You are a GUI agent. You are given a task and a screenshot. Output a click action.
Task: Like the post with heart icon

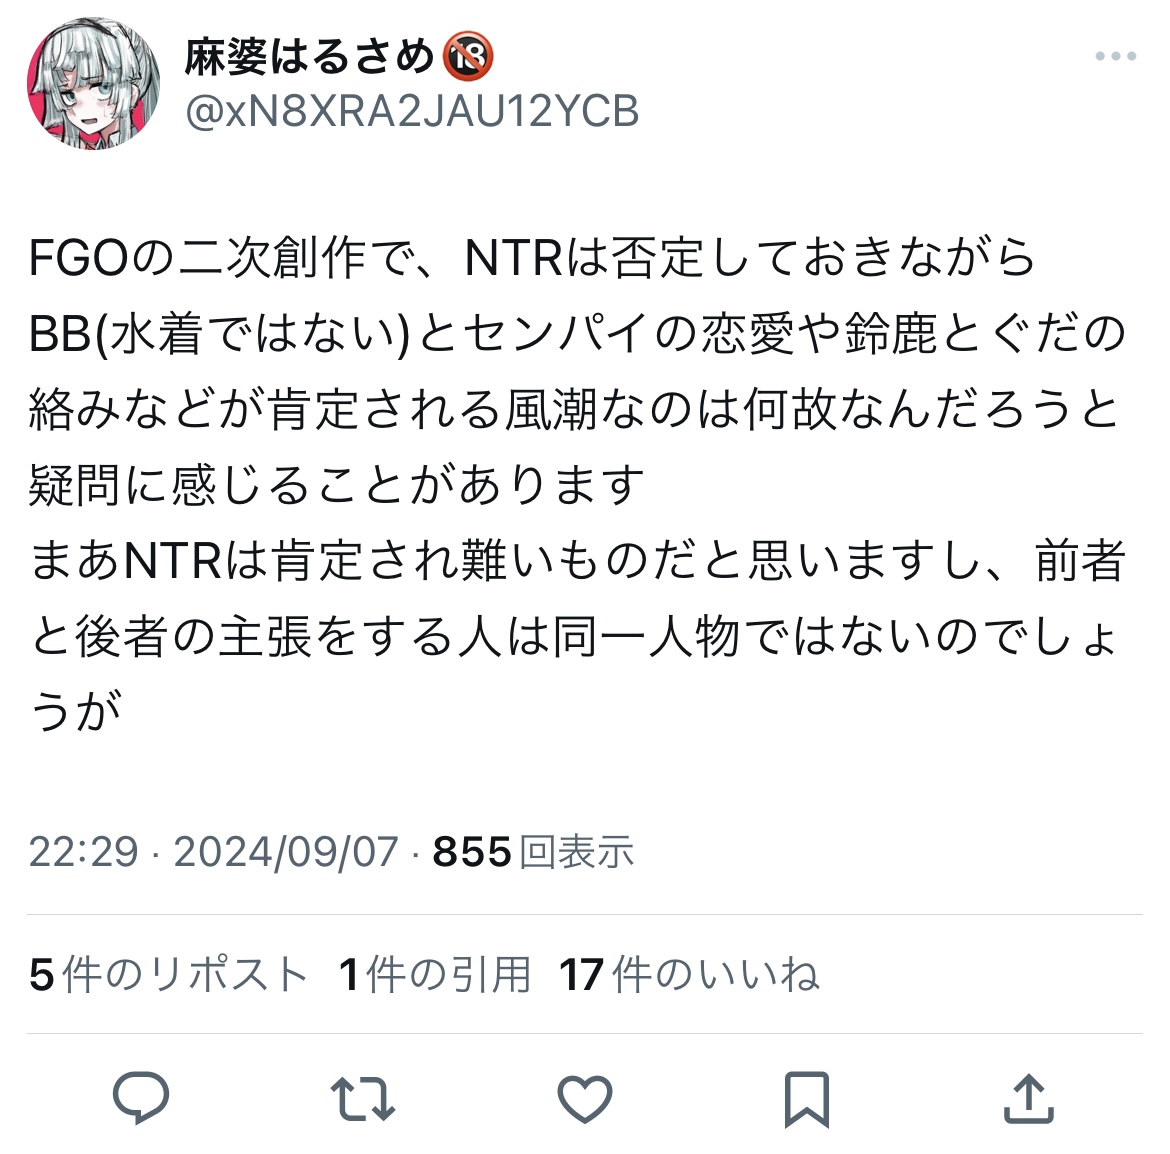(584, 1099)
